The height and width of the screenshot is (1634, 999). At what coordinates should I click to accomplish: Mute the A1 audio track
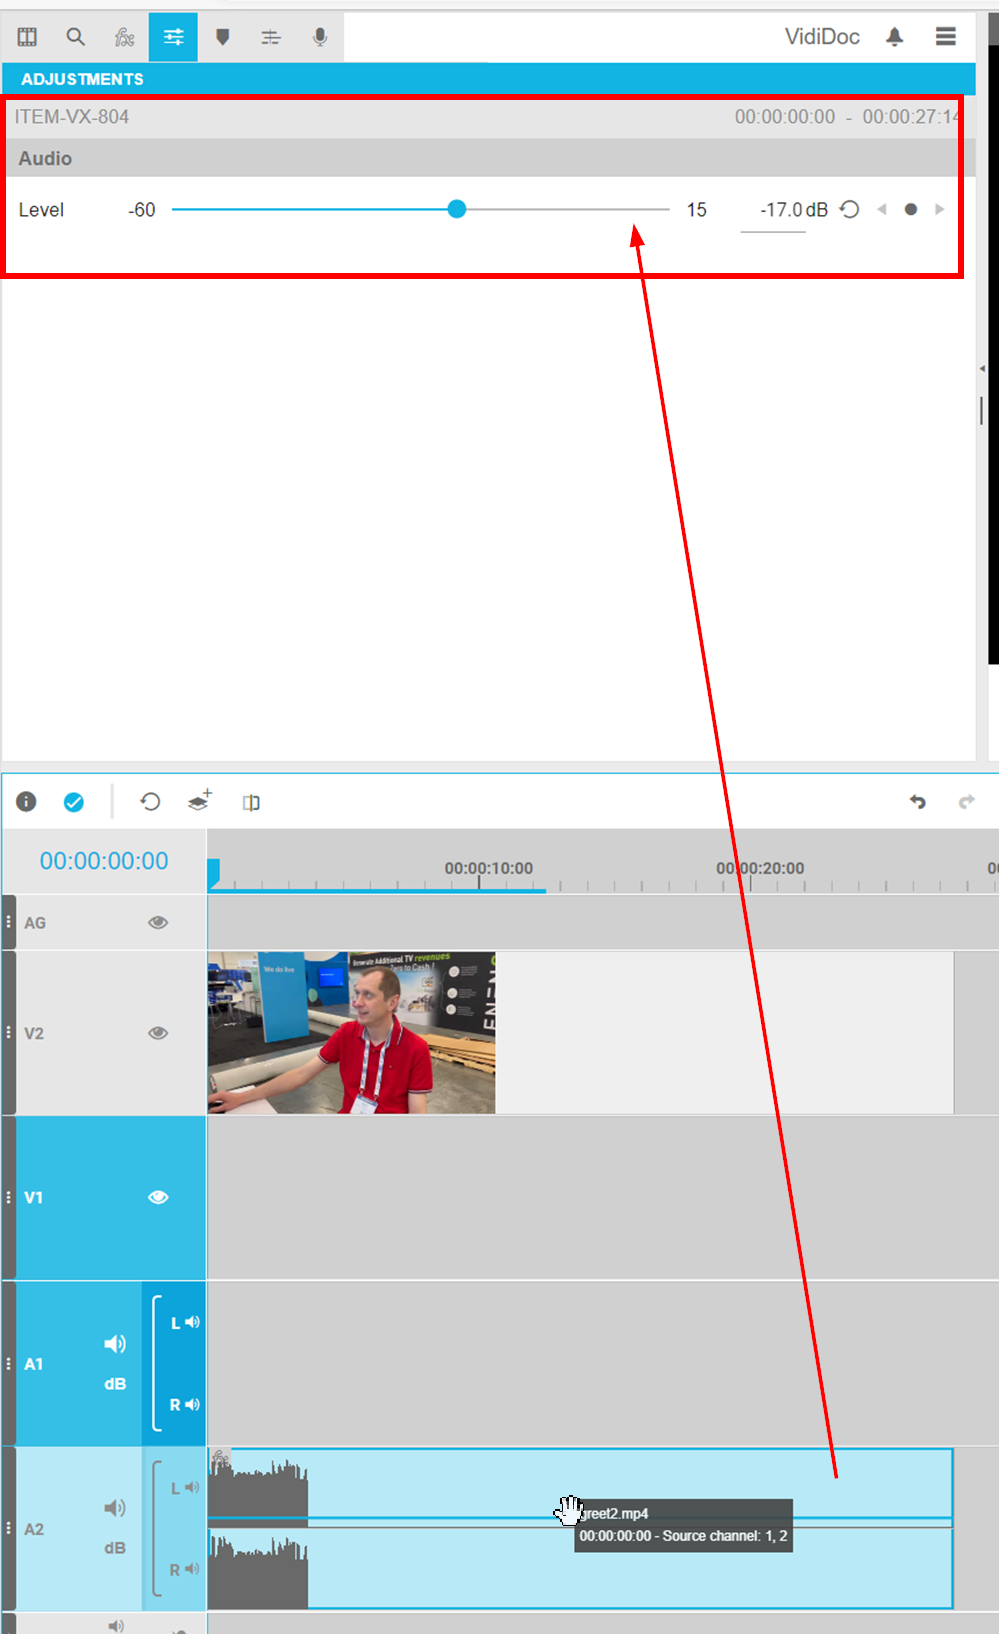pos(115,1343)
